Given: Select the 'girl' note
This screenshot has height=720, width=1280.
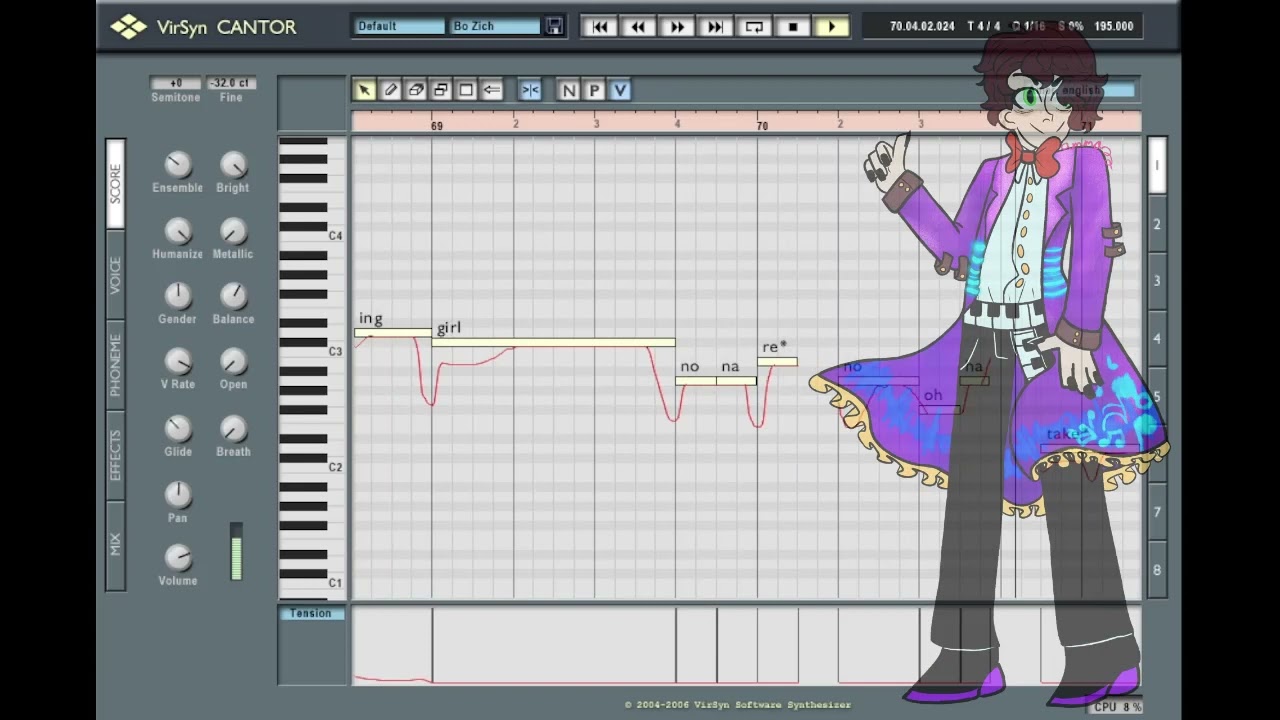Looking at the screenshot, I should [x=553, y=343].
